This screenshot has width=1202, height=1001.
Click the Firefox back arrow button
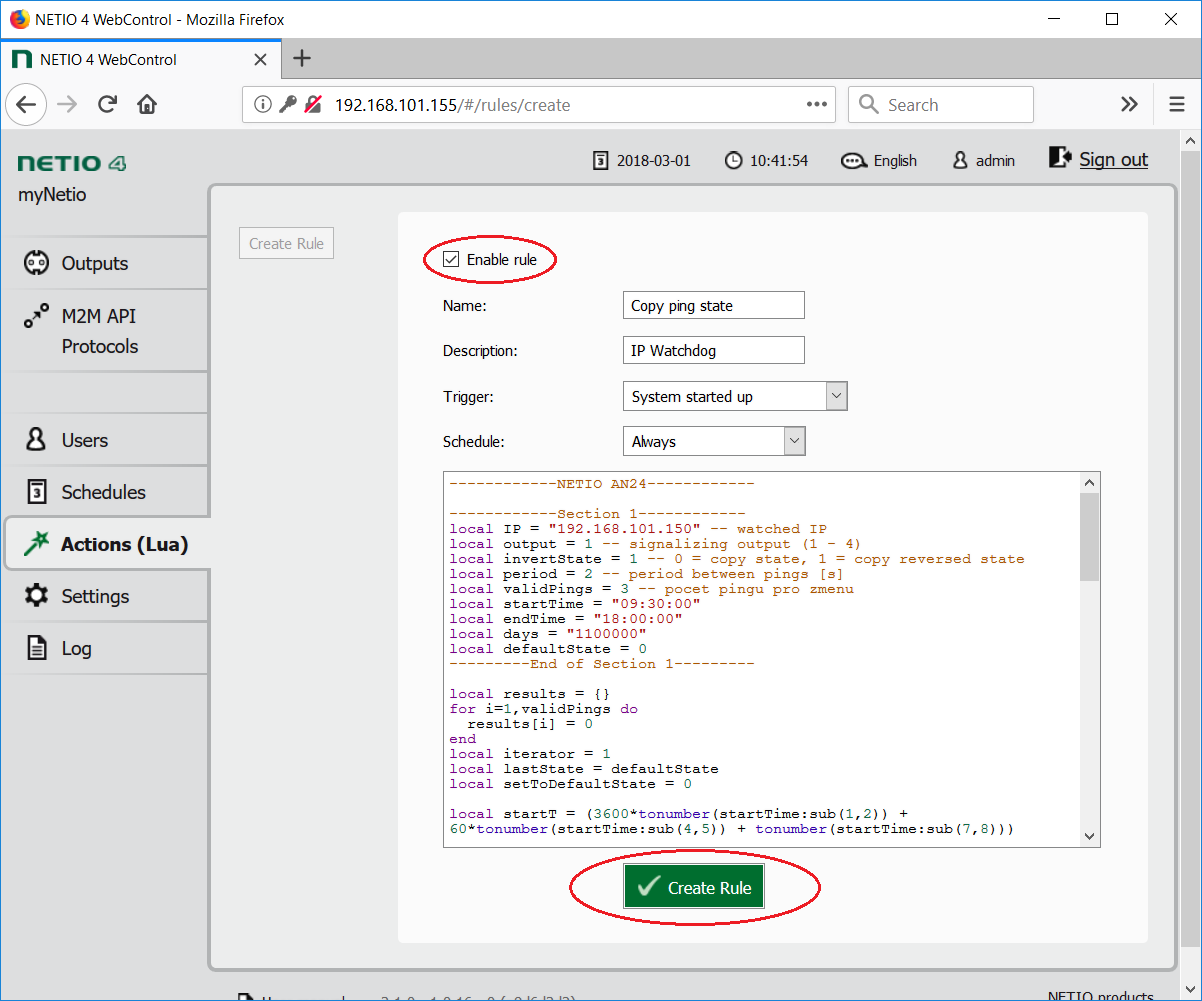click(x=26, y=105)
